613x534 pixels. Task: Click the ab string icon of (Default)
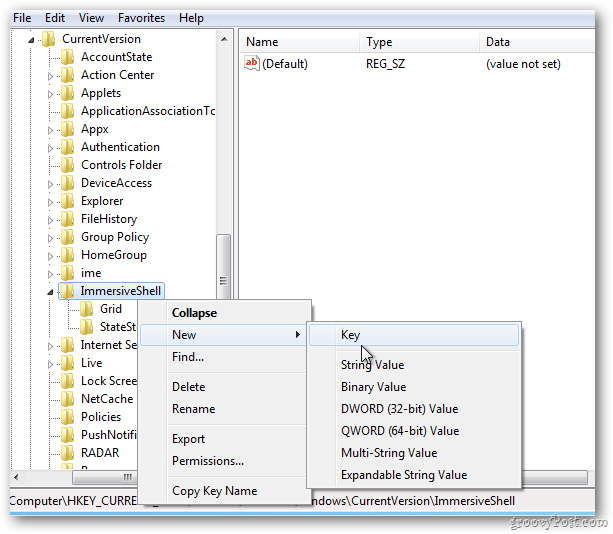(x=252, y=63)
